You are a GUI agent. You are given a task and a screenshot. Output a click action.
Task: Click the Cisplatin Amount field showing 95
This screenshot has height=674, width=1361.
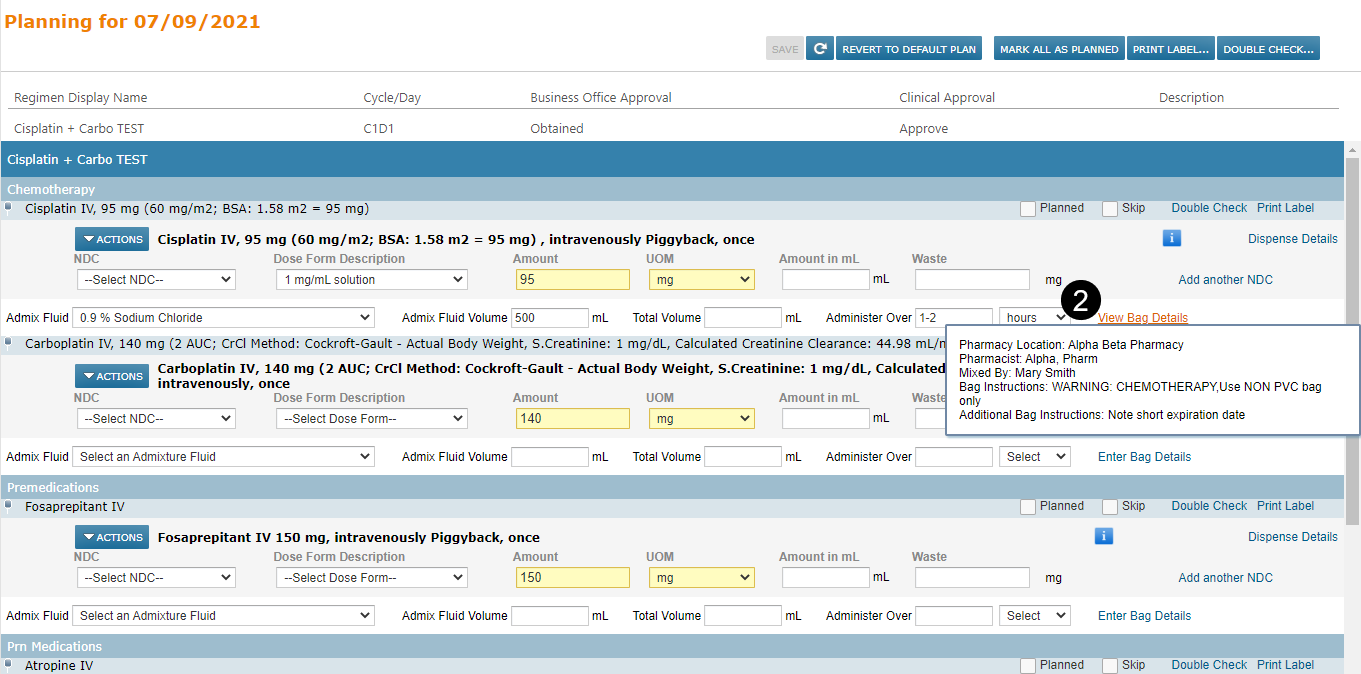point(572,280)
